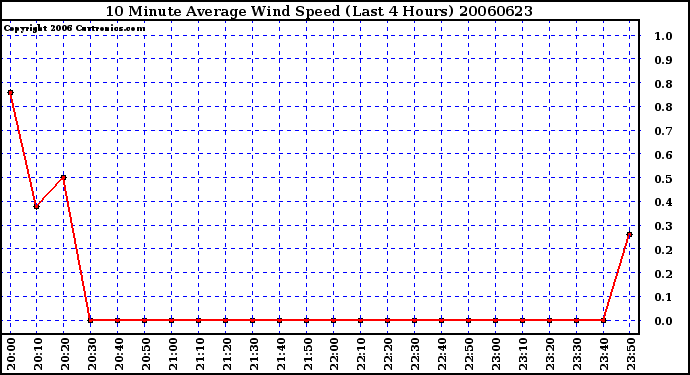Select the 21:10 time axis label
Image resolution: width=690 pixels, height=375 pixels.
200,354
